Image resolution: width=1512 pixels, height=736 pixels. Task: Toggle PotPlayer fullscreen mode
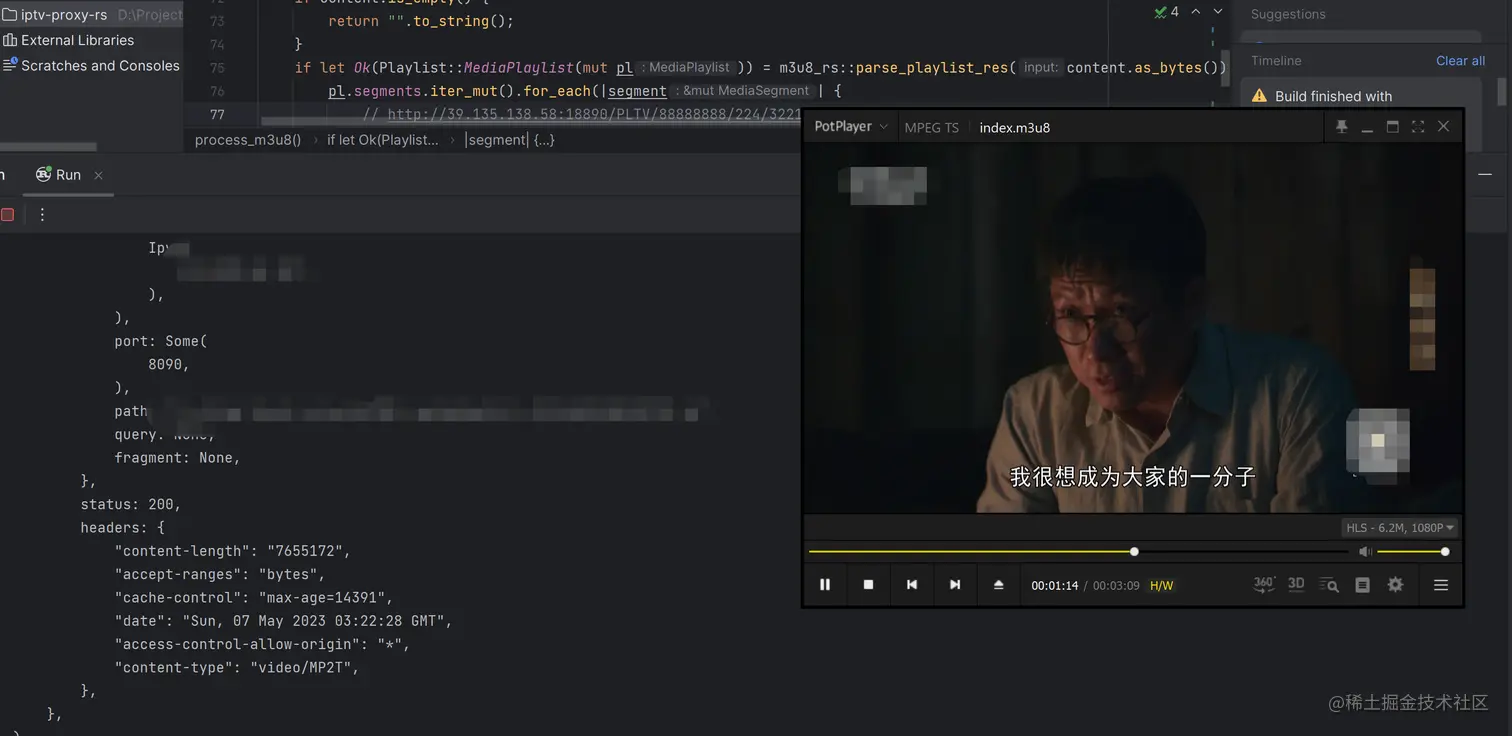(1418, 127)
